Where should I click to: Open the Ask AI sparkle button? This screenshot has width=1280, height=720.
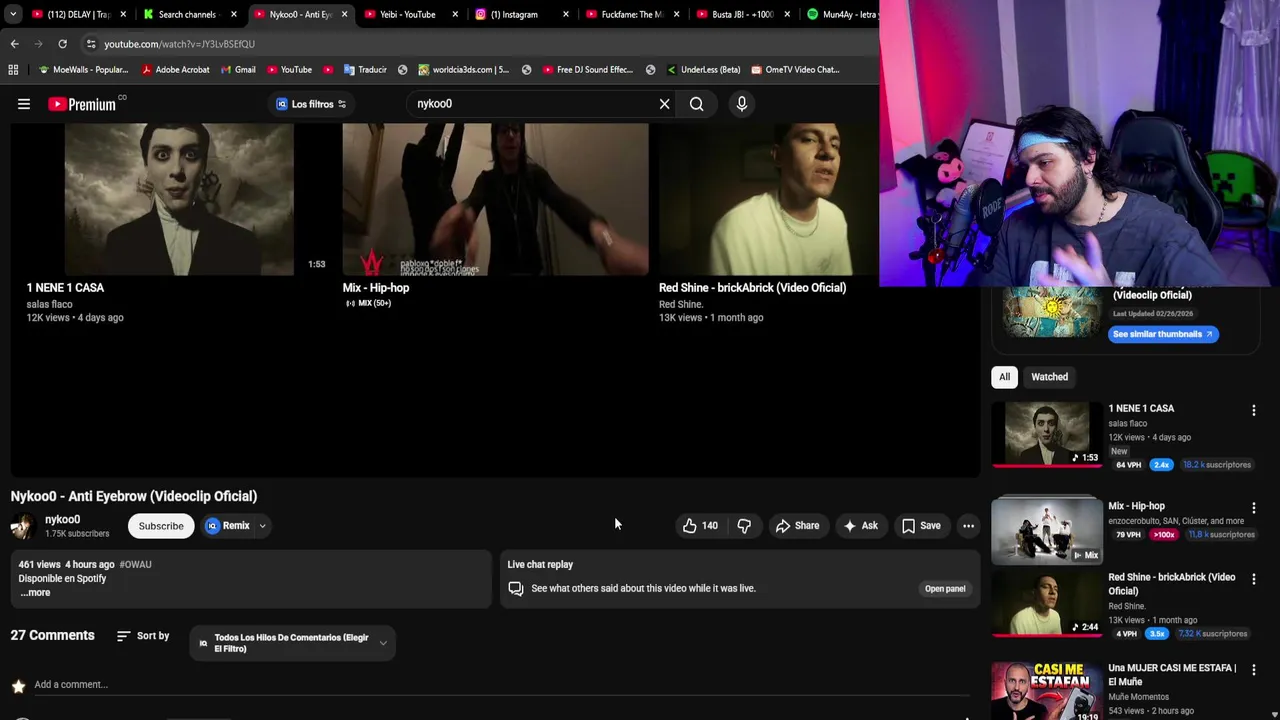tap(860, 525)
